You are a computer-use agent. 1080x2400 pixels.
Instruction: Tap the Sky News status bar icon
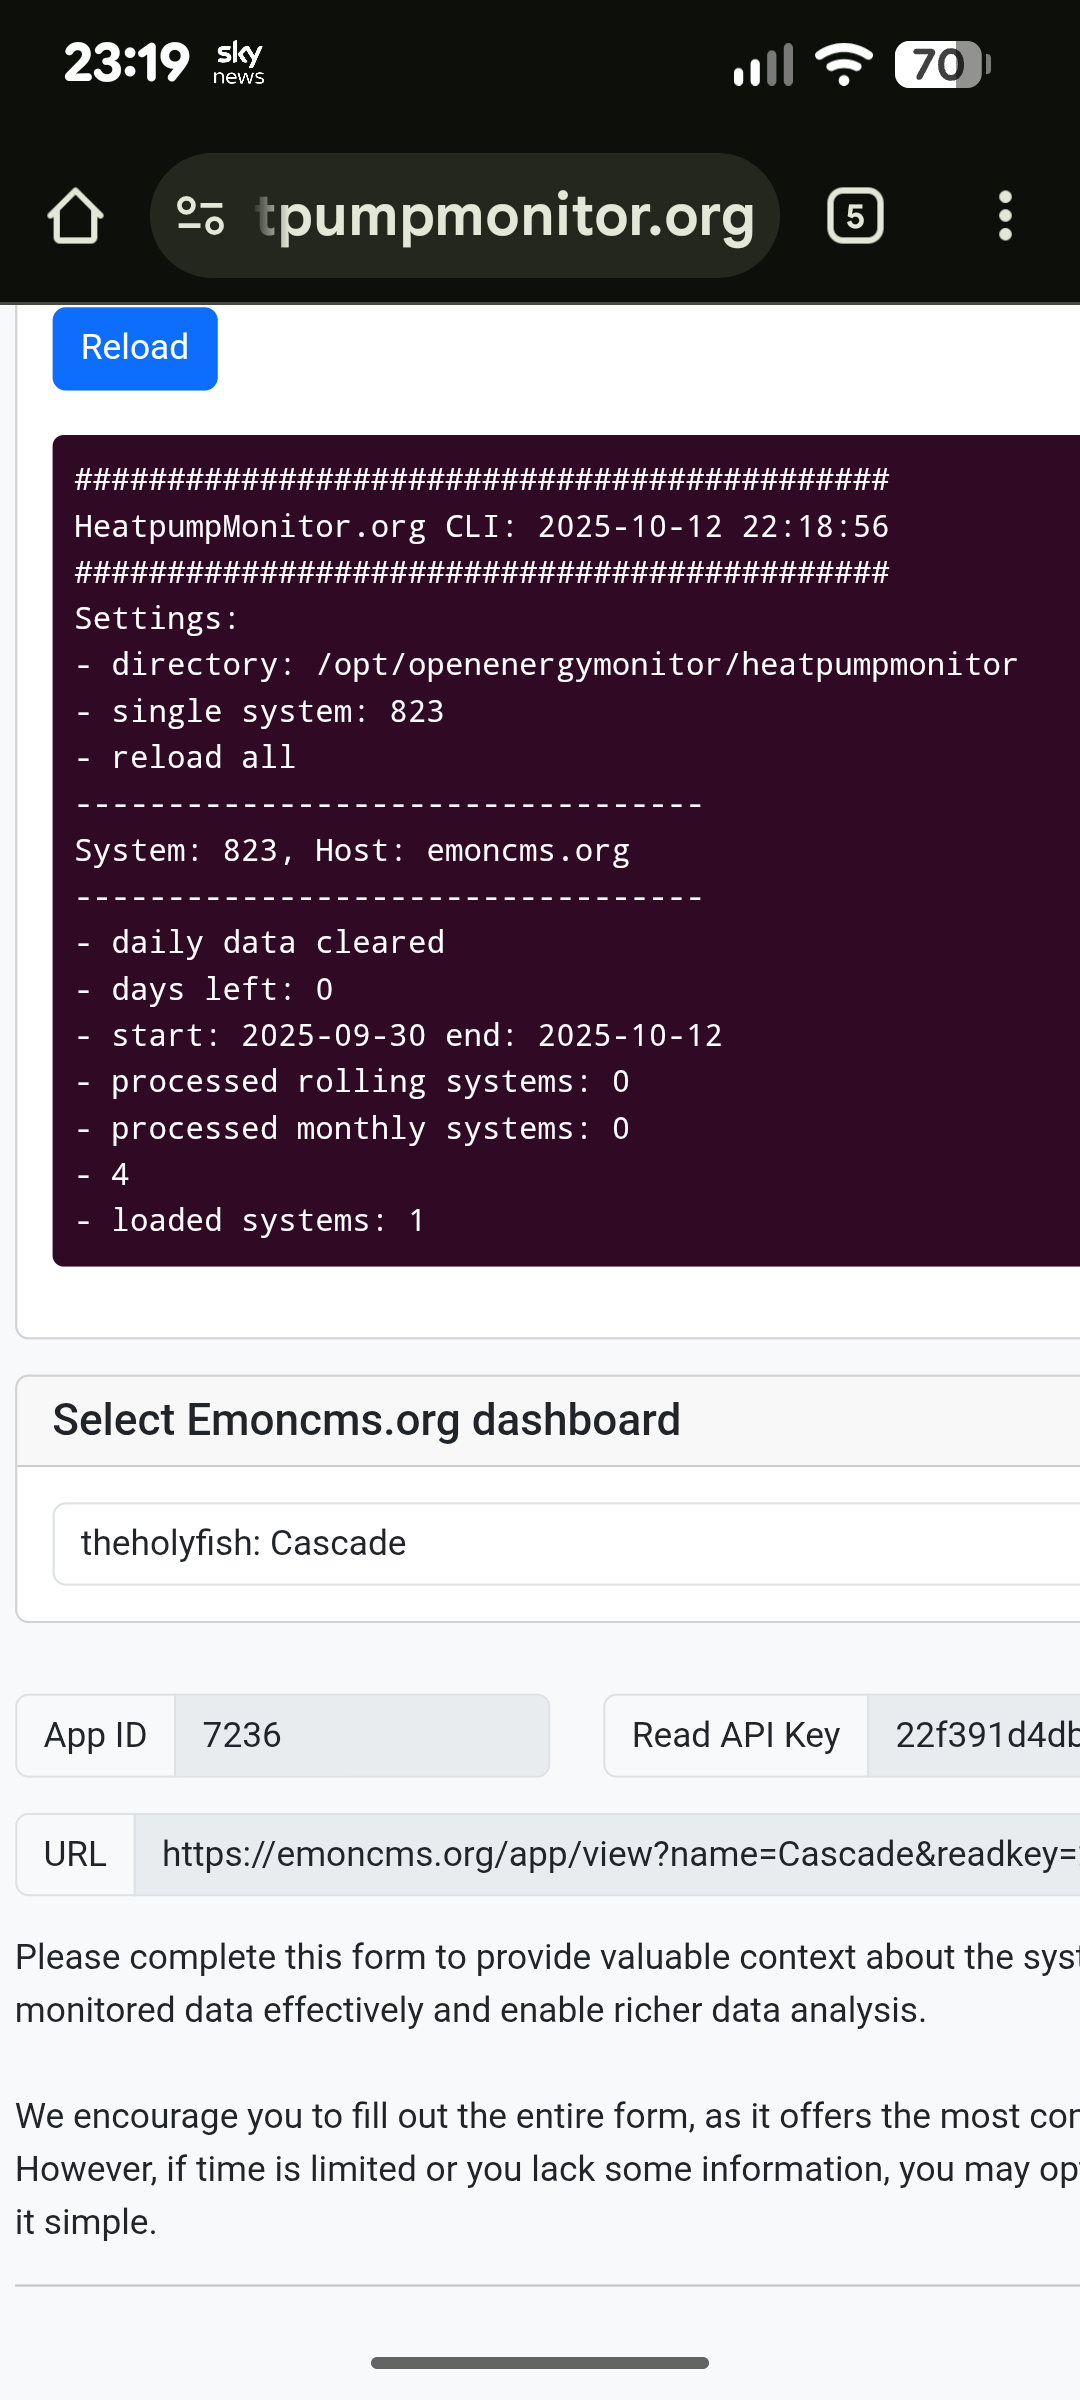pyautogui.click(x=238, y=64)
